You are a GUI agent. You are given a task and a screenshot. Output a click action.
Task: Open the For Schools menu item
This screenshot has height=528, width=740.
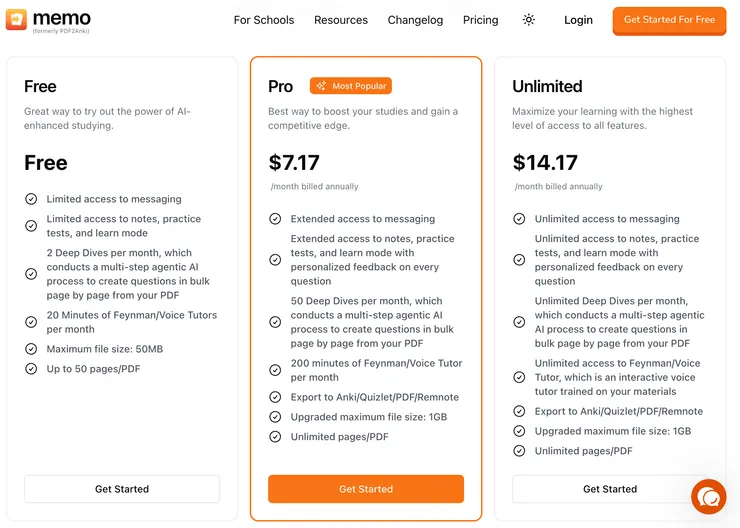[x=264, y=20]
